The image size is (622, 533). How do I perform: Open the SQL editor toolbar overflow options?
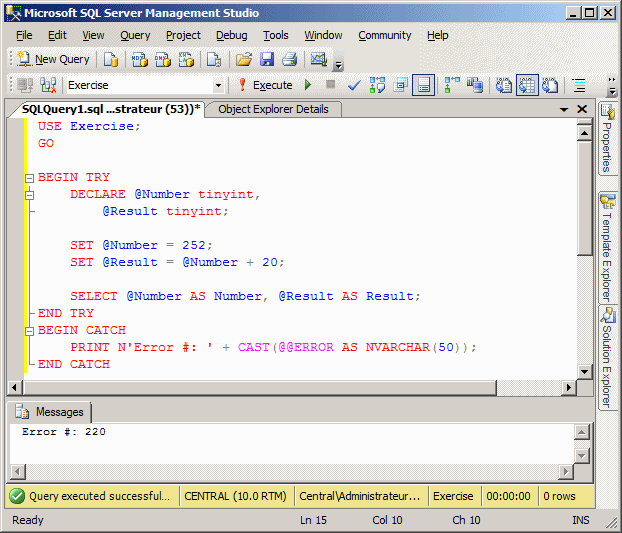612,86
